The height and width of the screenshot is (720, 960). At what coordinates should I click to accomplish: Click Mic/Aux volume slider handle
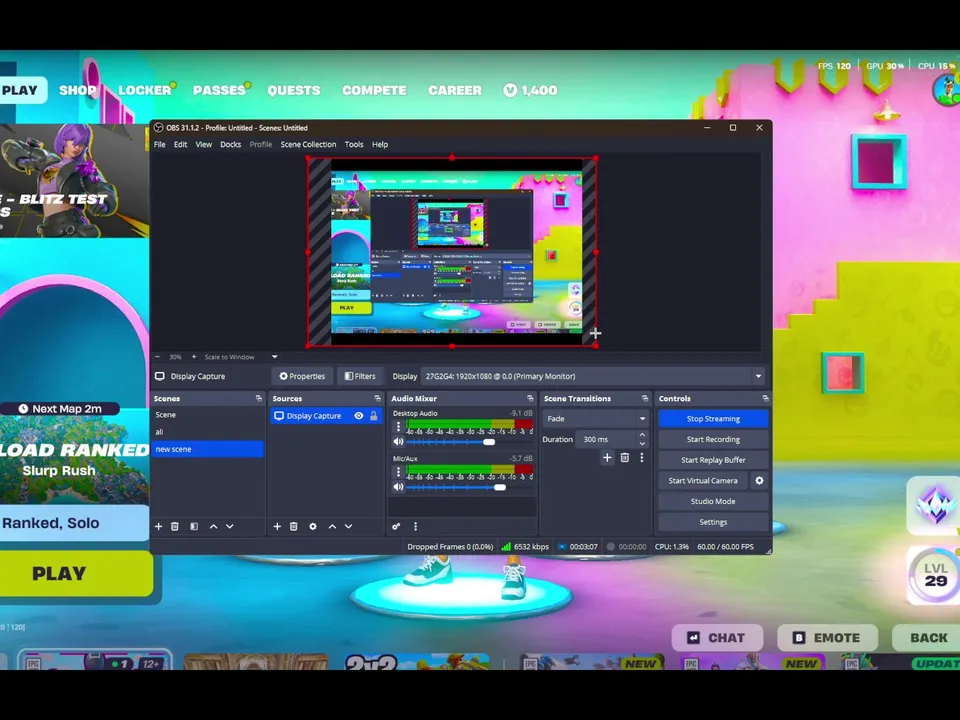tap(500, 487)
